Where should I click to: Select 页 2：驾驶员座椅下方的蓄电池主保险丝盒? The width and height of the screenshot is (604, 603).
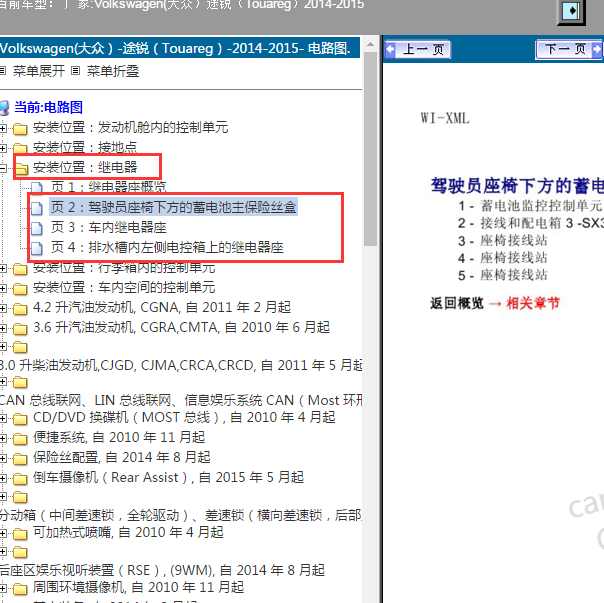point(173,207)
